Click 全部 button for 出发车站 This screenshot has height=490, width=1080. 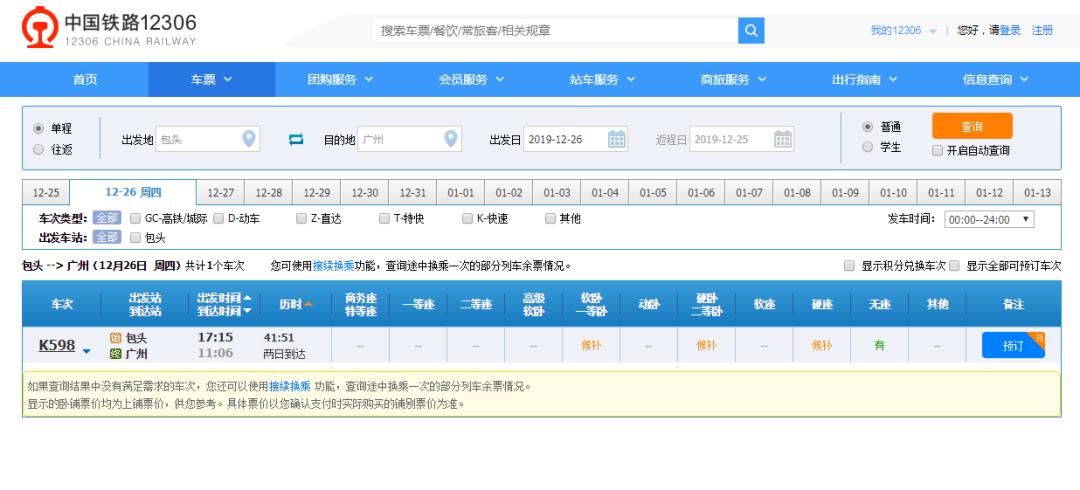(107, 238)
